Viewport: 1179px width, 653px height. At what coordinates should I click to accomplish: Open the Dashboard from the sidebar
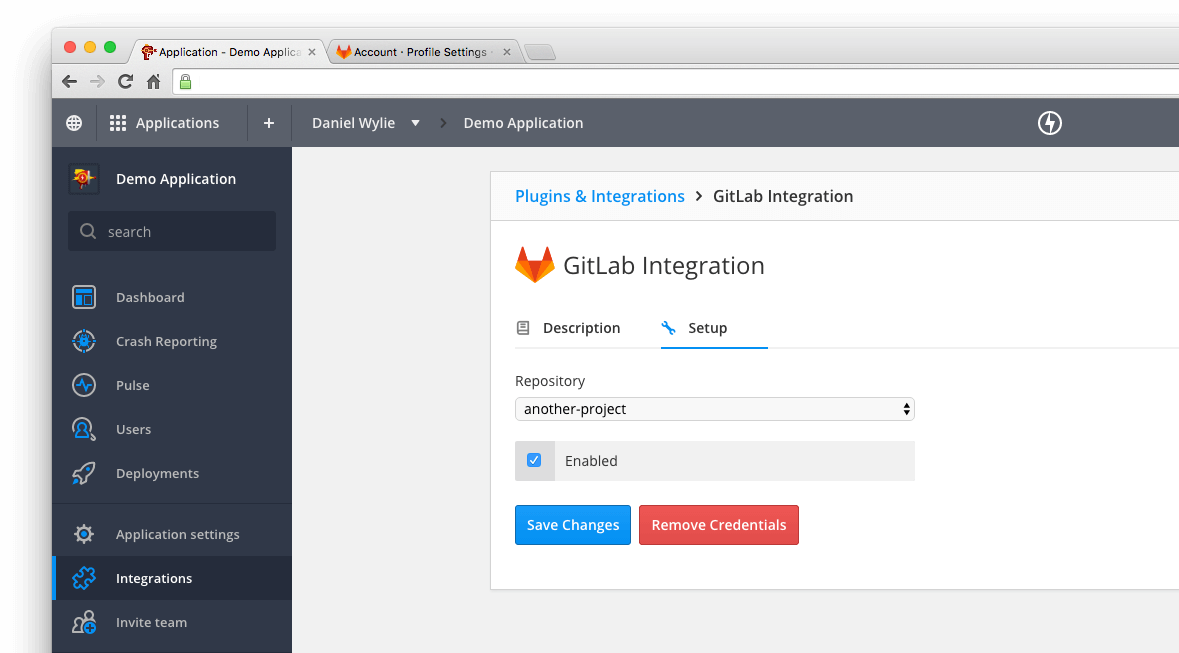click(x=150, y=297)
